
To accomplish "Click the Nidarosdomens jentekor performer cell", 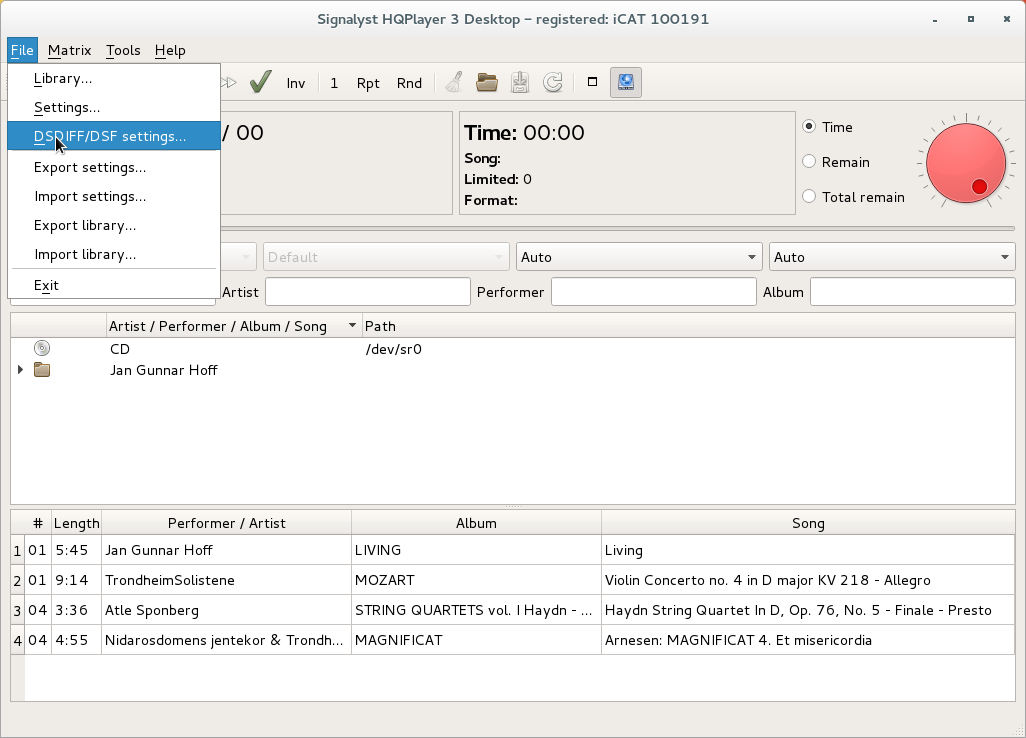I will pyautogui.click(x=226, y=641).
